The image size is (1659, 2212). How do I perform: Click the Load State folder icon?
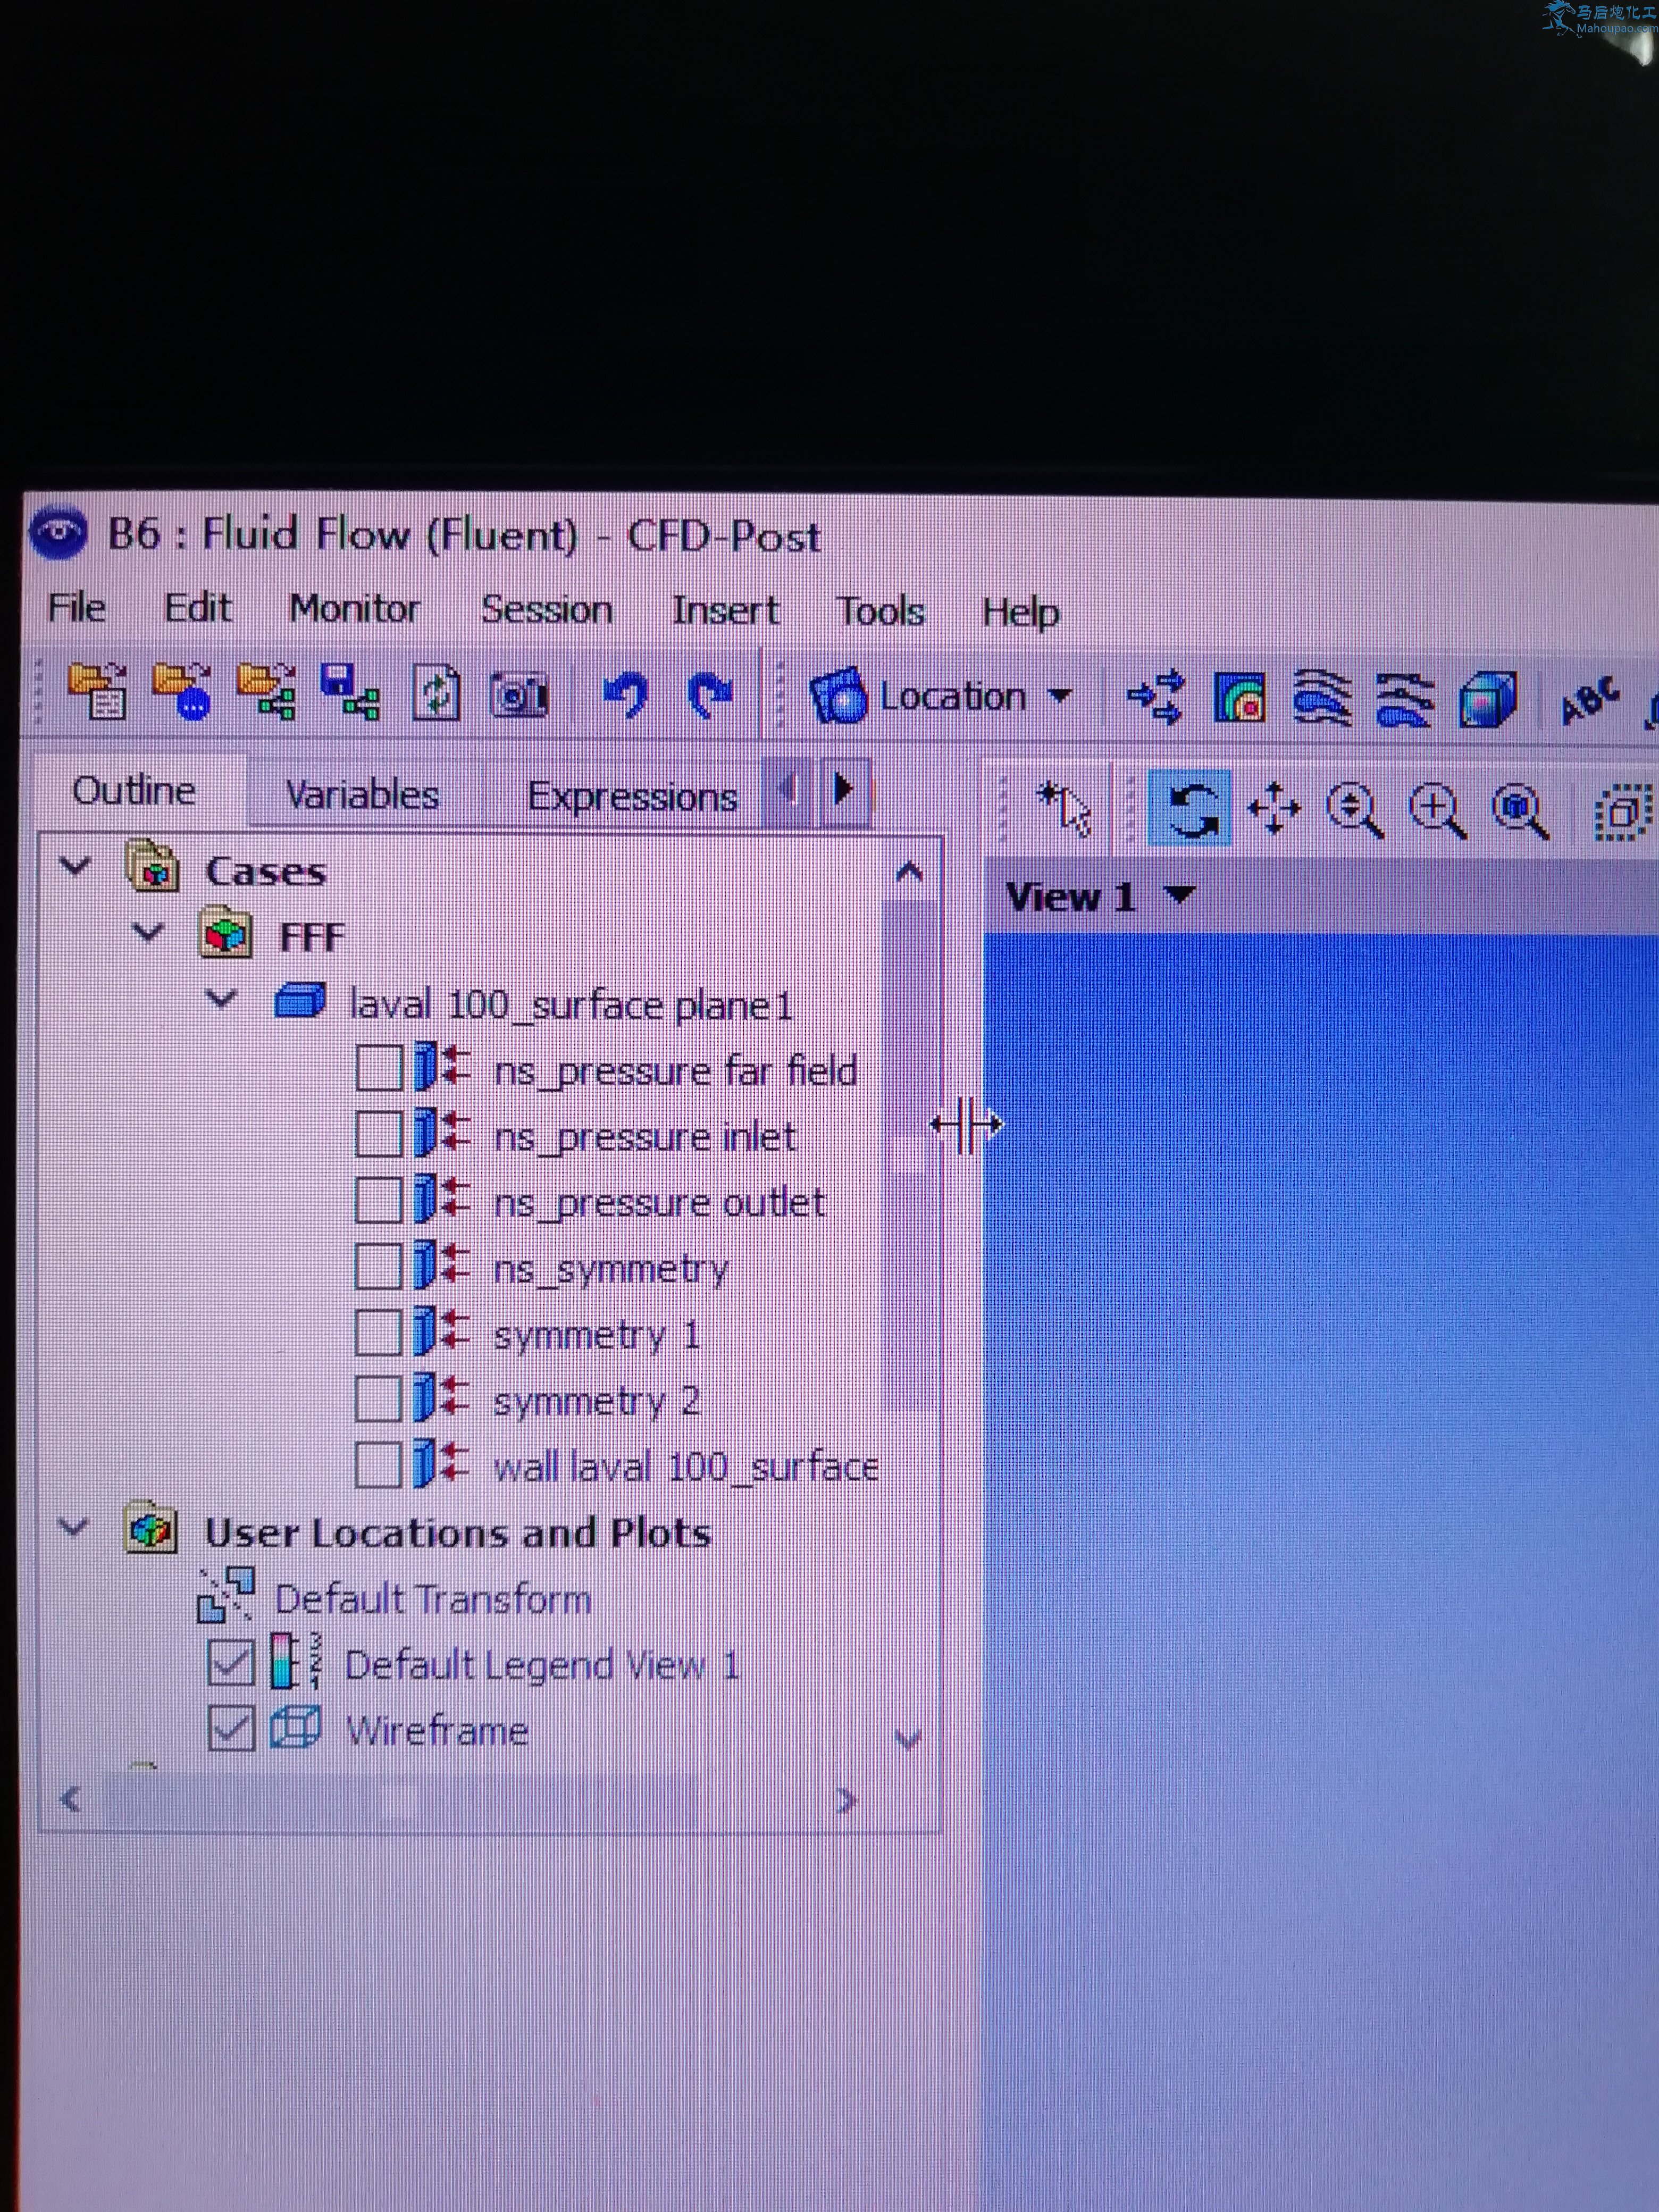(182, 691)
